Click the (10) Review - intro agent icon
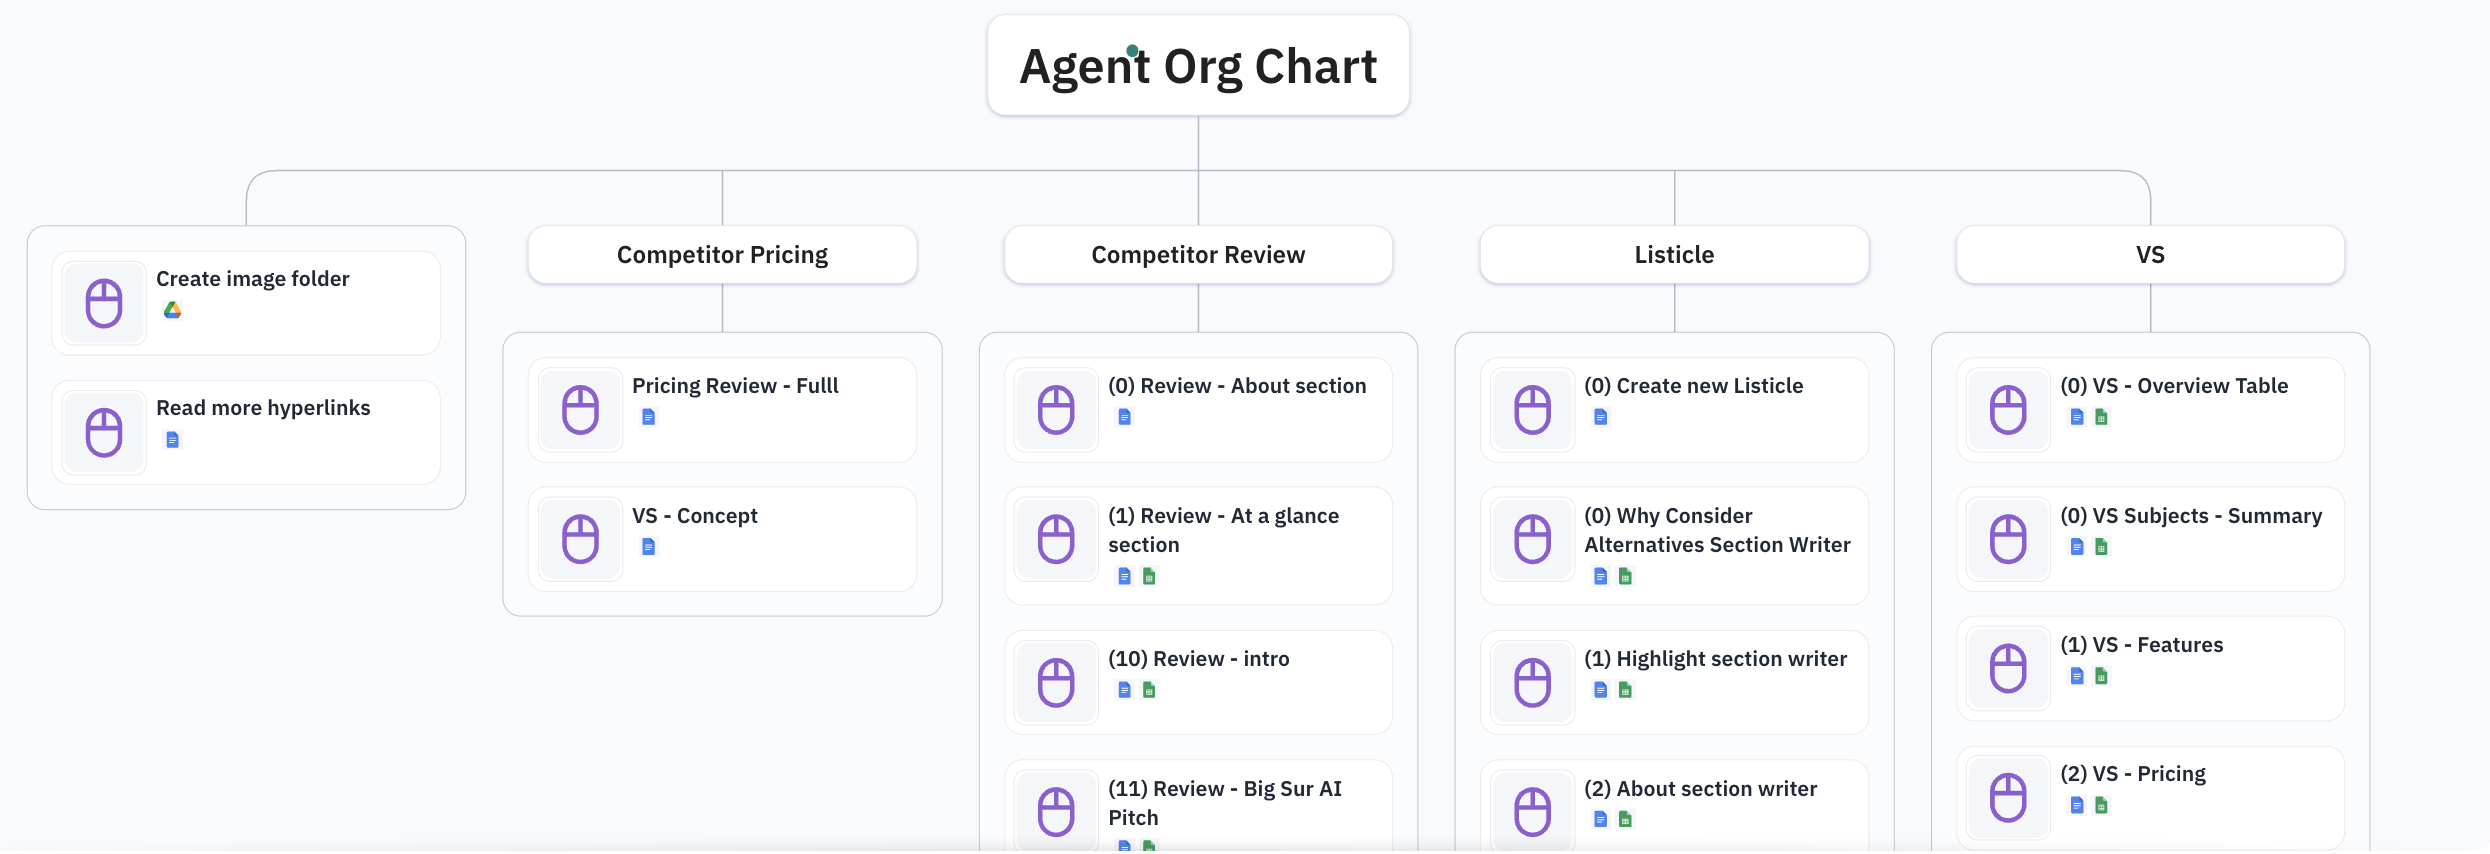Viewport: 2490px width, 854px height. click(1056, 683)
